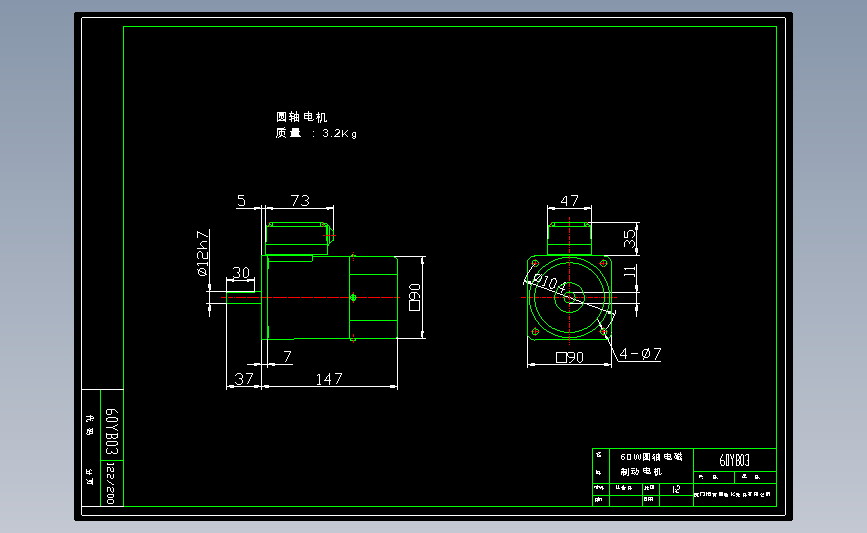The image size is (867, 533).
Task: Click the 'Ø104' bolt circle dimension
Action: (549, 283)
